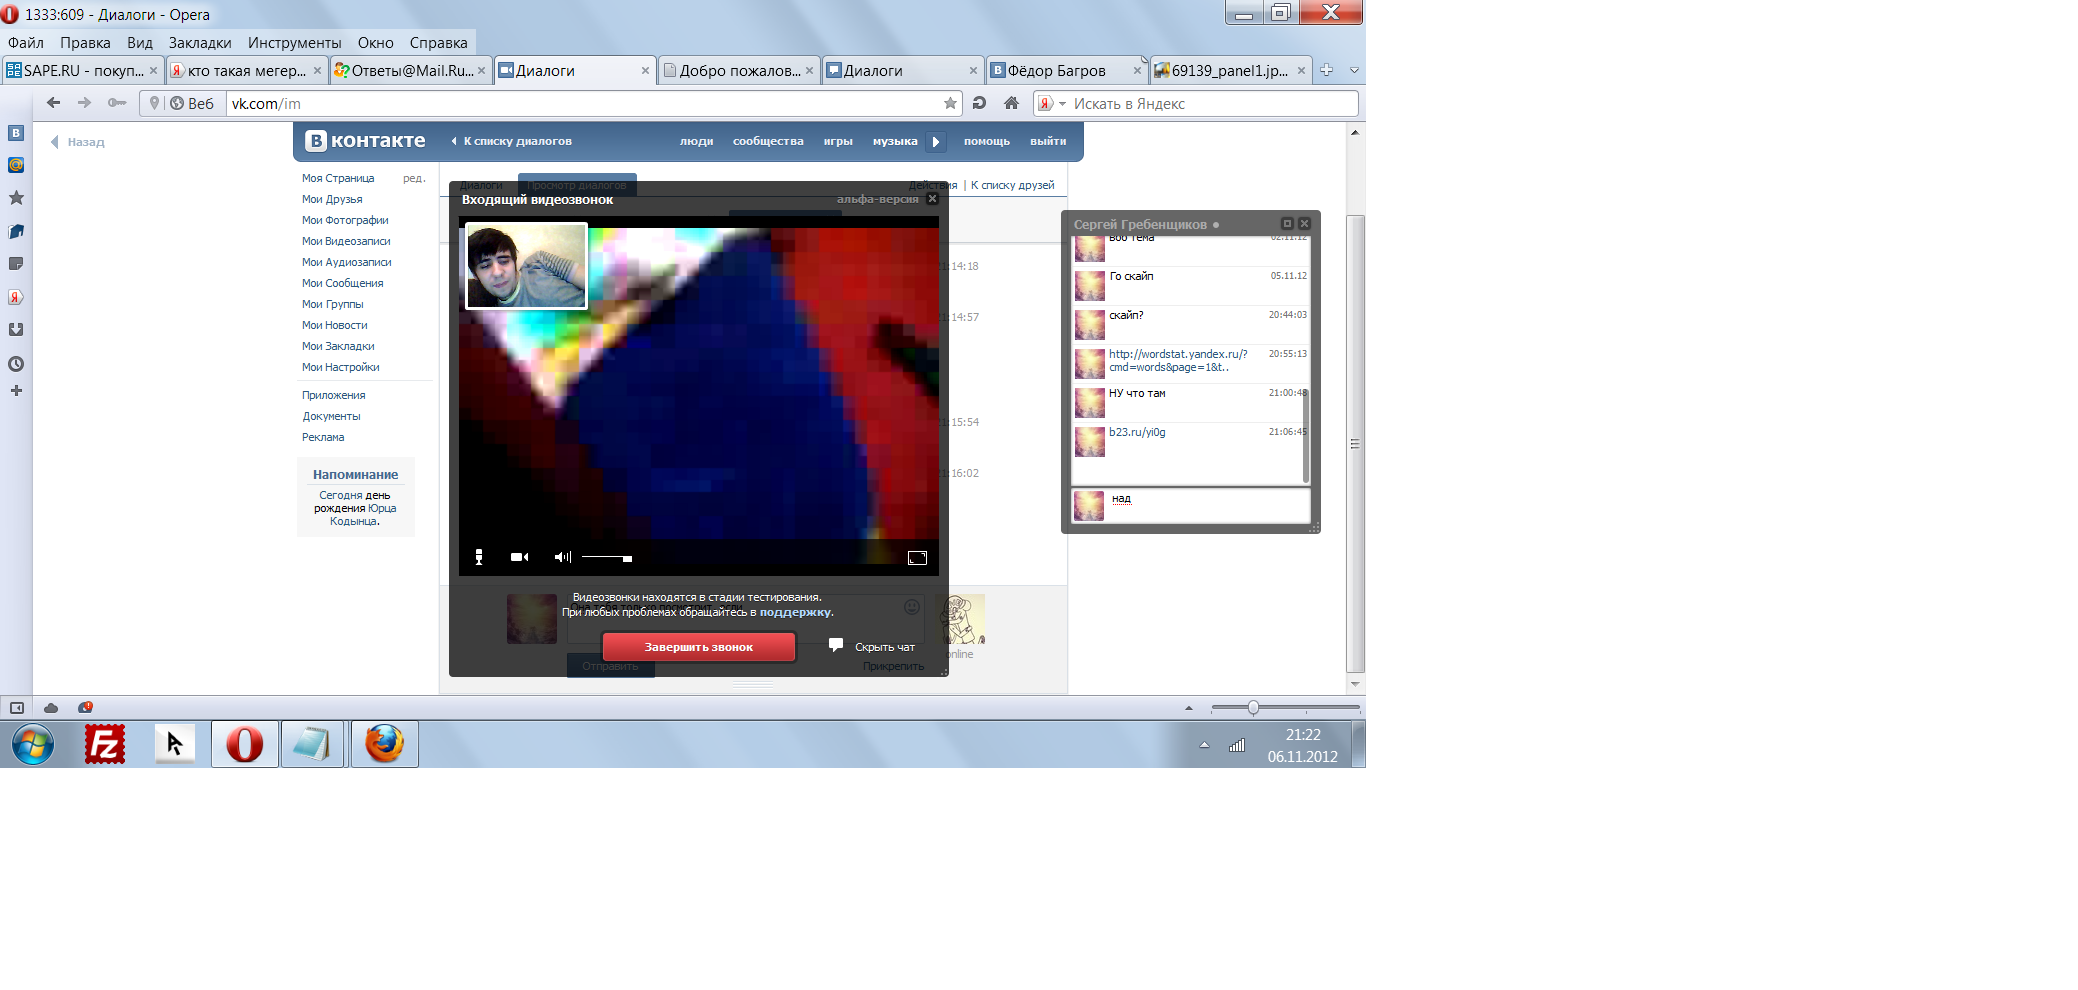Expand VK header menu arrow after музыка
This screenshot has height=990, width=2078.
[936, 142]
